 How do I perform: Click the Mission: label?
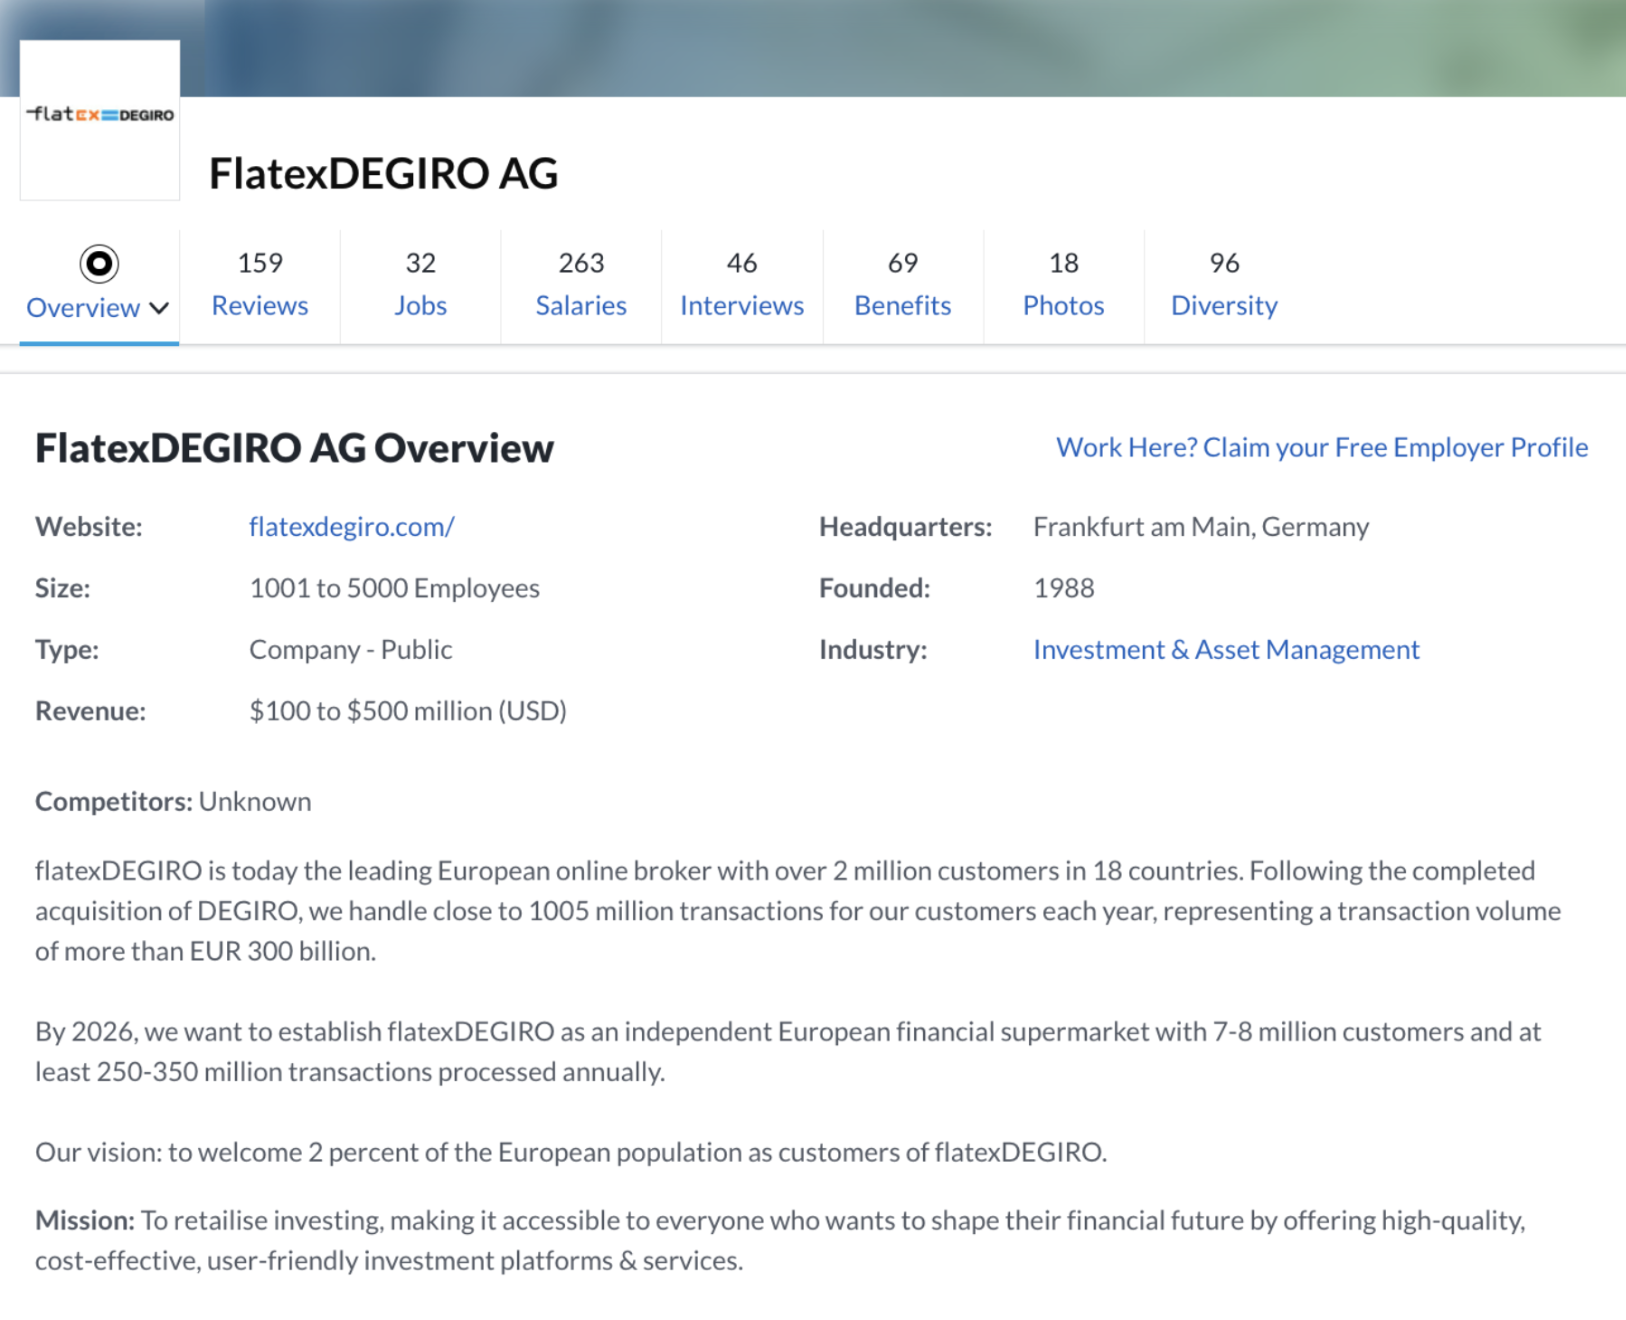tap(85, 1220)
